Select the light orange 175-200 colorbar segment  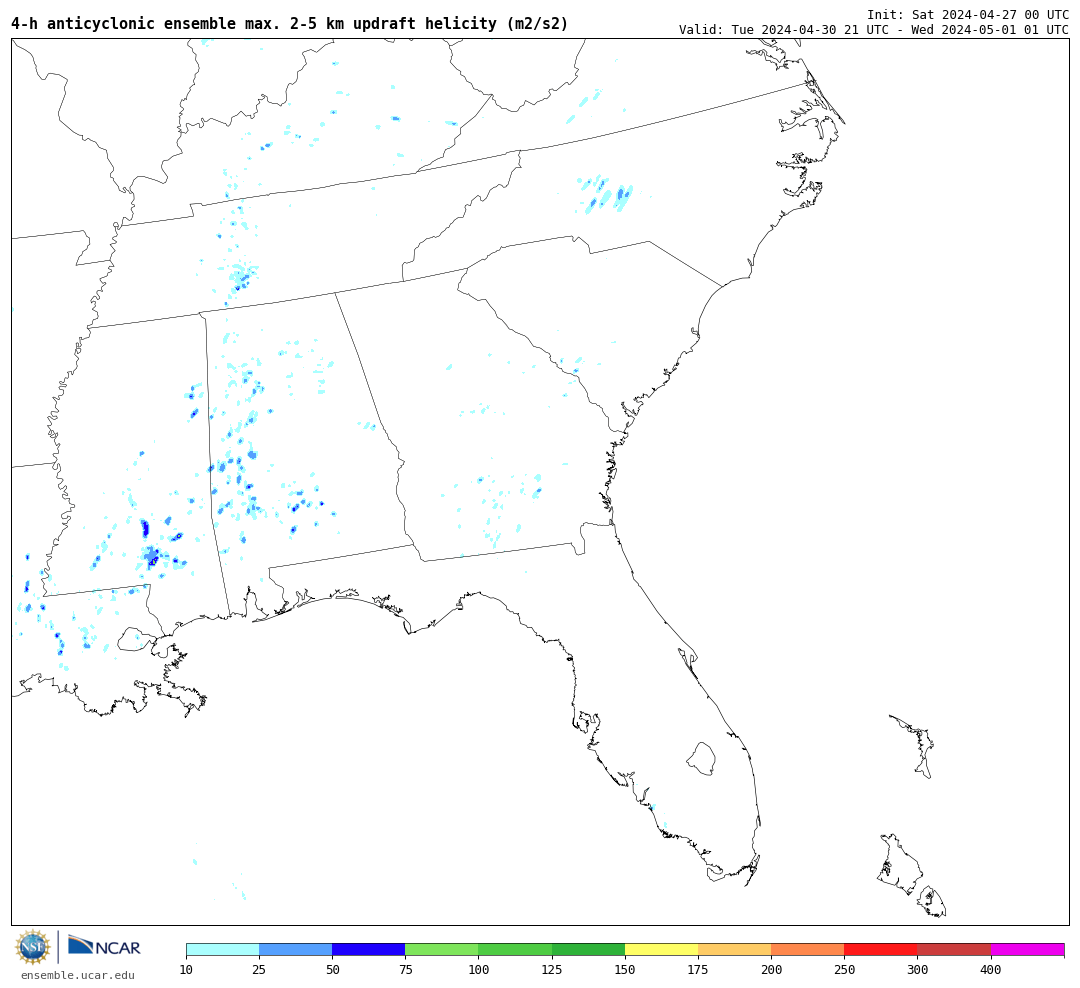point(735,950)
